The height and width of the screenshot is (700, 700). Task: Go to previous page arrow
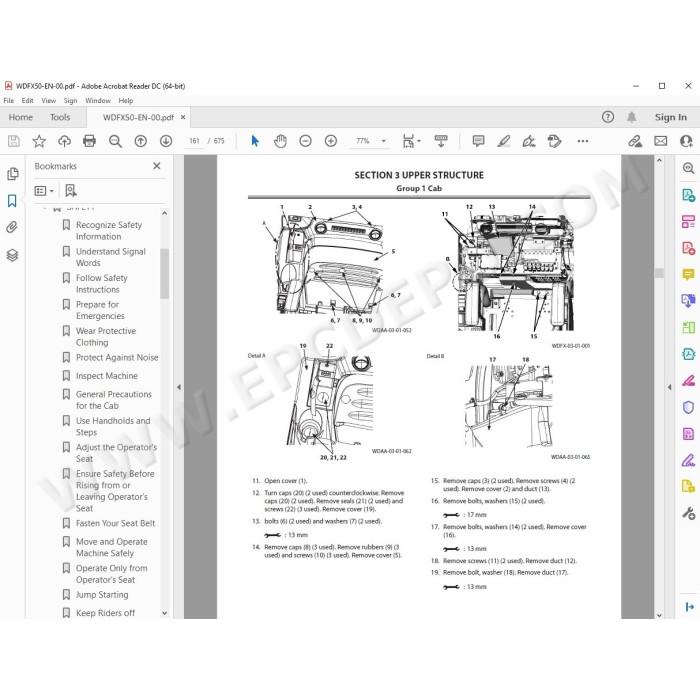(141, 141)
